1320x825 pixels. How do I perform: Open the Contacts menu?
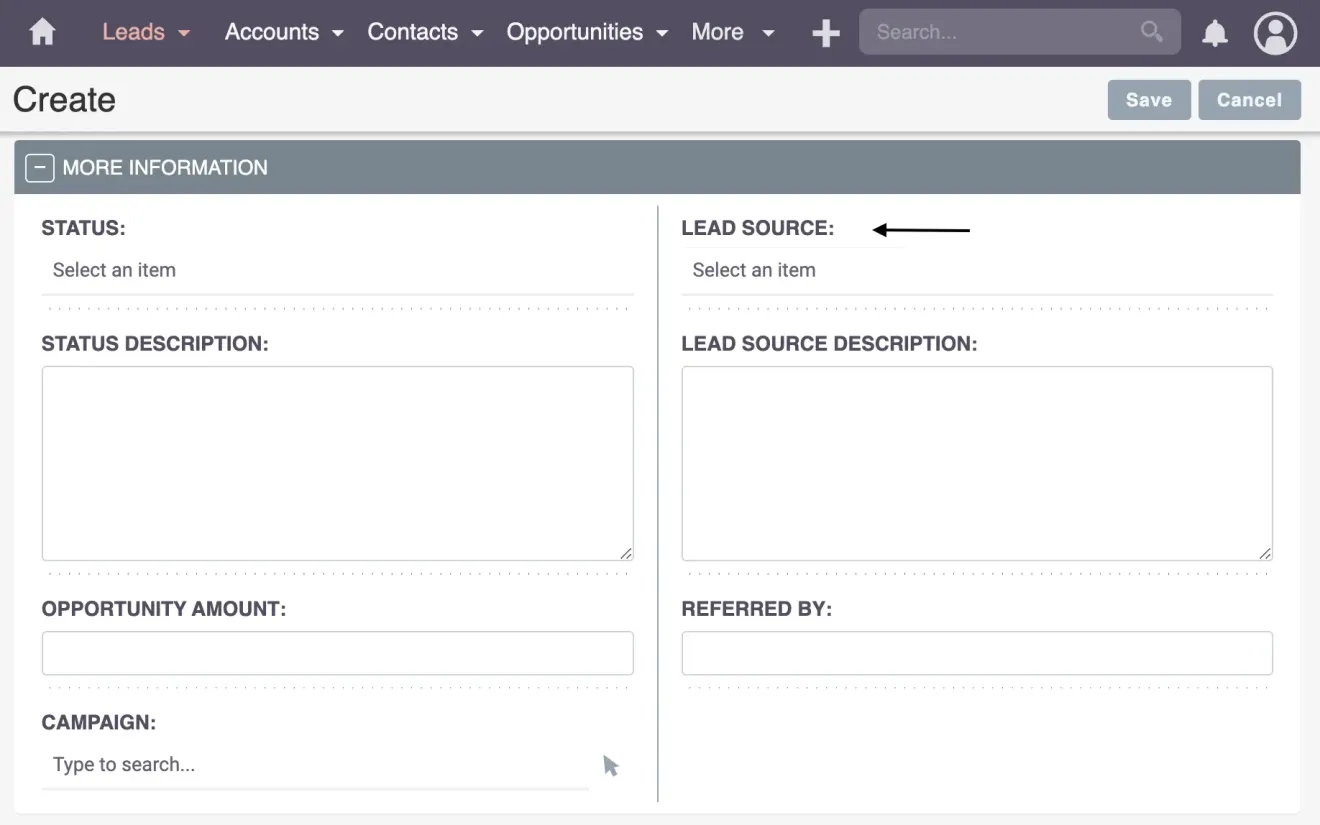point(412,32)
